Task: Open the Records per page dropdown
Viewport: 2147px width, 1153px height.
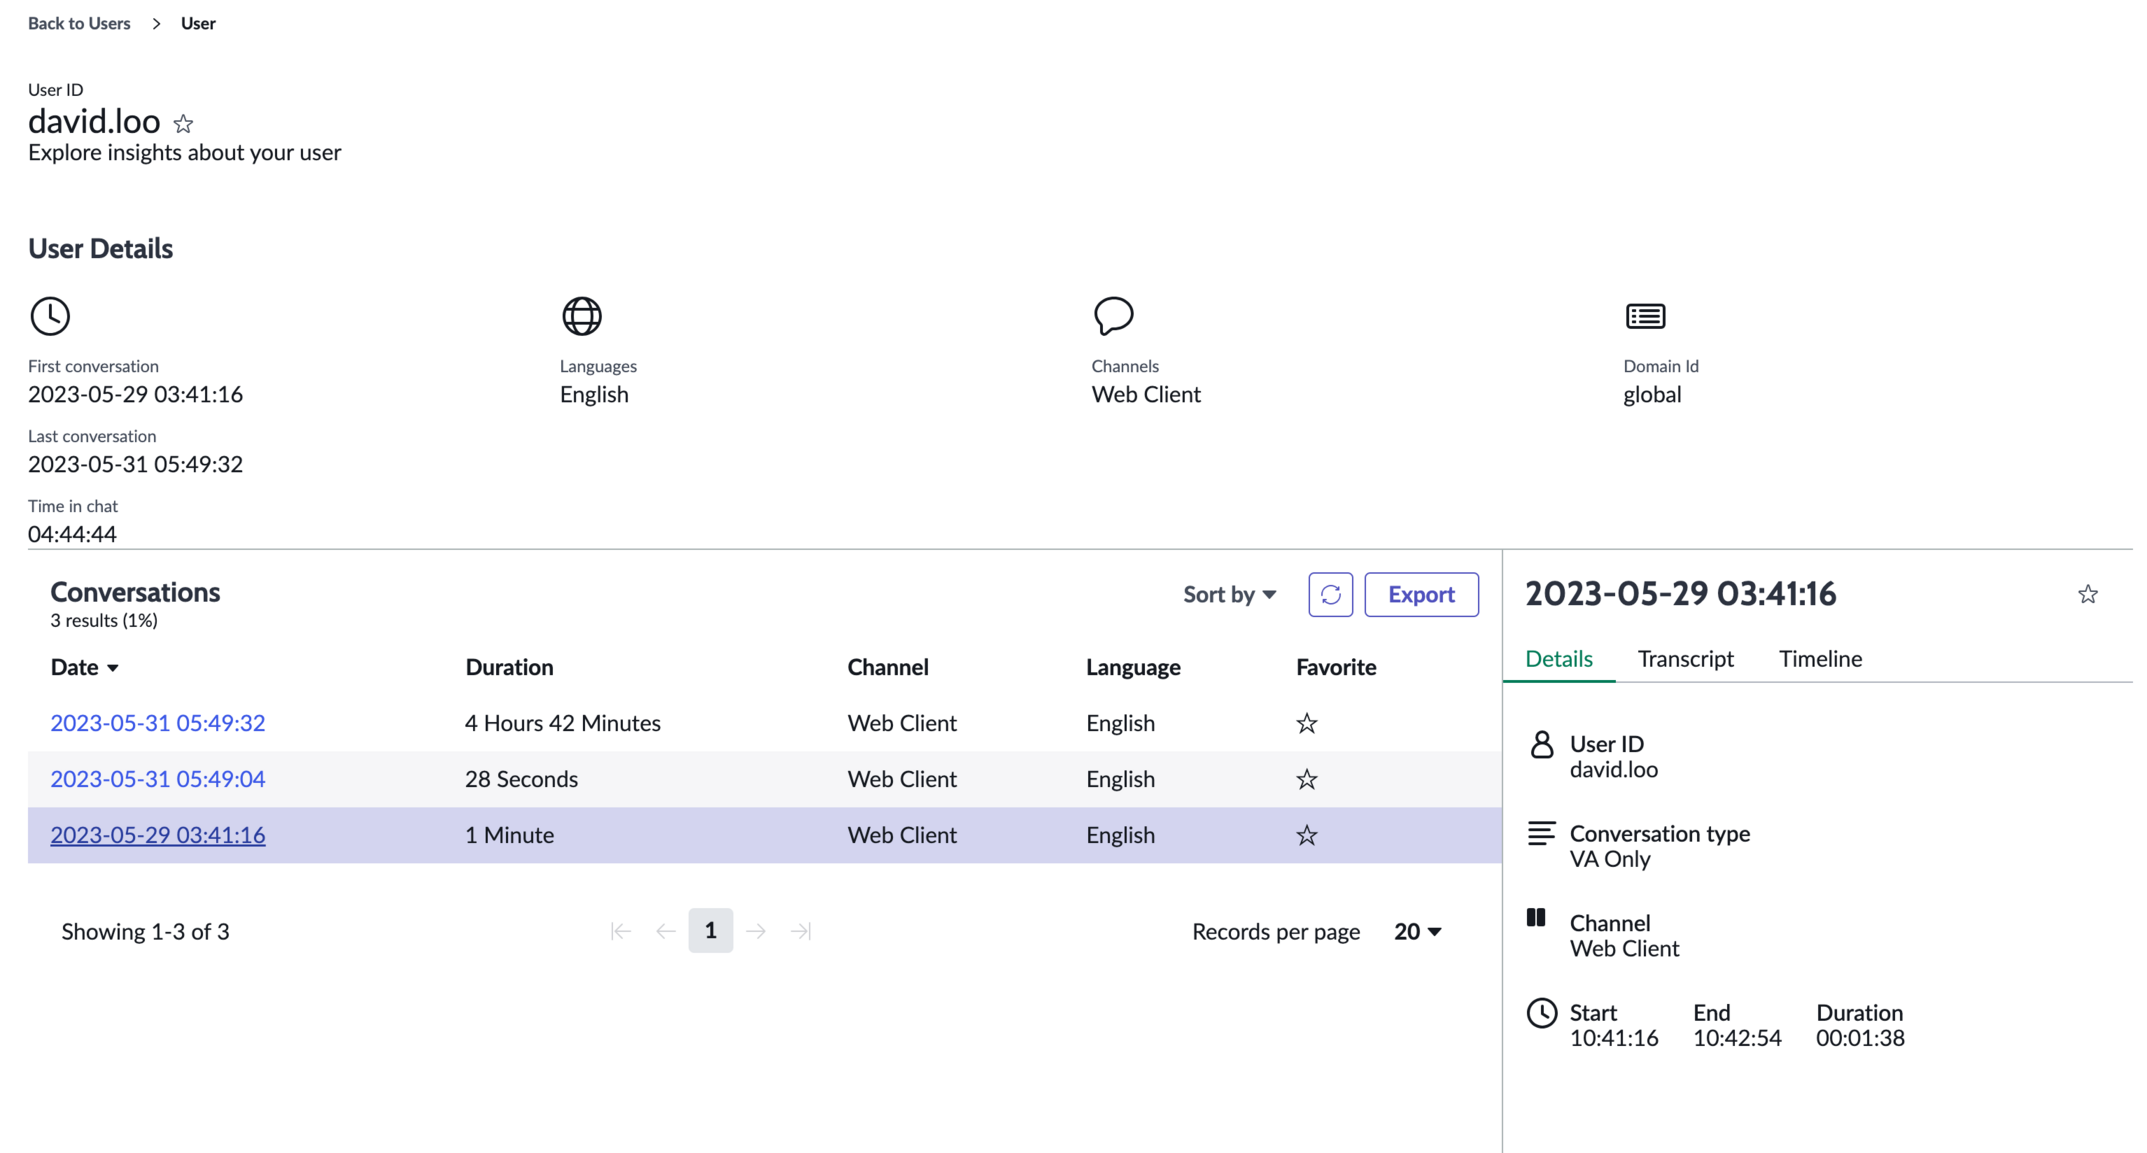Action: pos(1417,931)
